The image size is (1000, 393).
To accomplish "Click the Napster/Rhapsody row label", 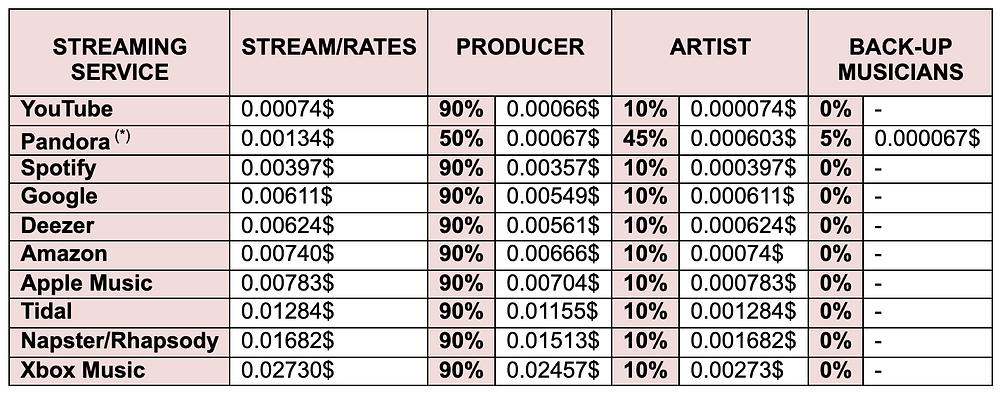I will click(119, 342).
